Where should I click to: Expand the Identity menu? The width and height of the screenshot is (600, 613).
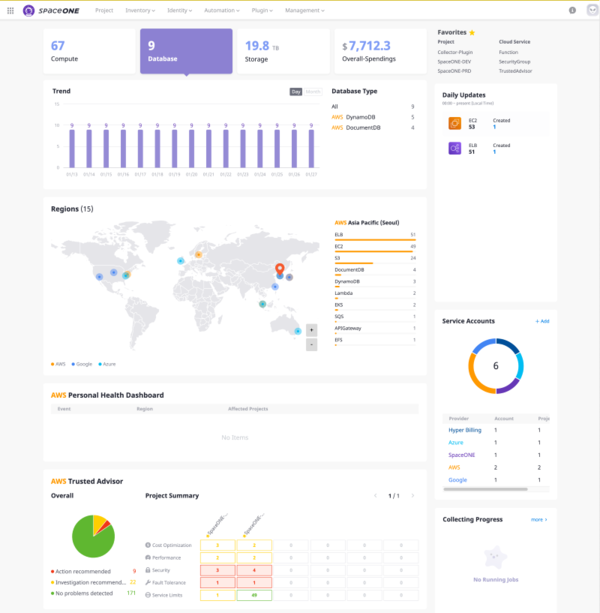click(179, 11)
